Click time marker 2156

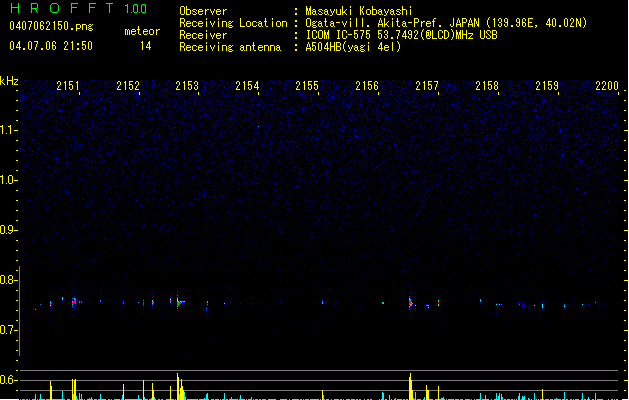[x=367, y=86]
